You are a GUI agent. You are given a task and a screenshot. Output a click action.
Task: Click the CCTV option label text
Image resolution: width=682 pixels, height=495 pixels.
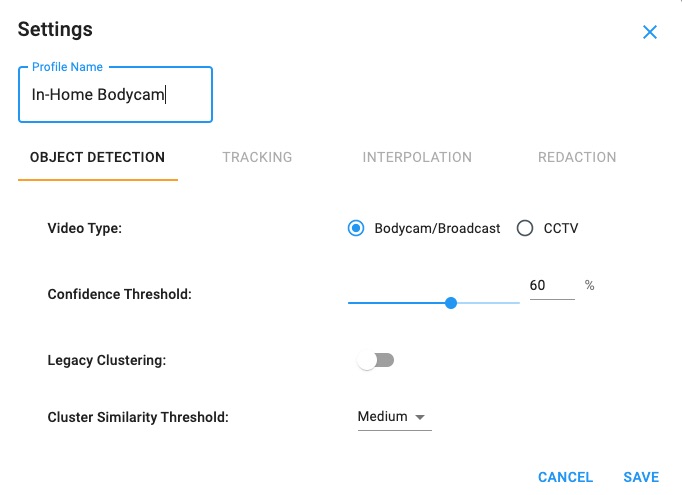click(x=561, y=228)
